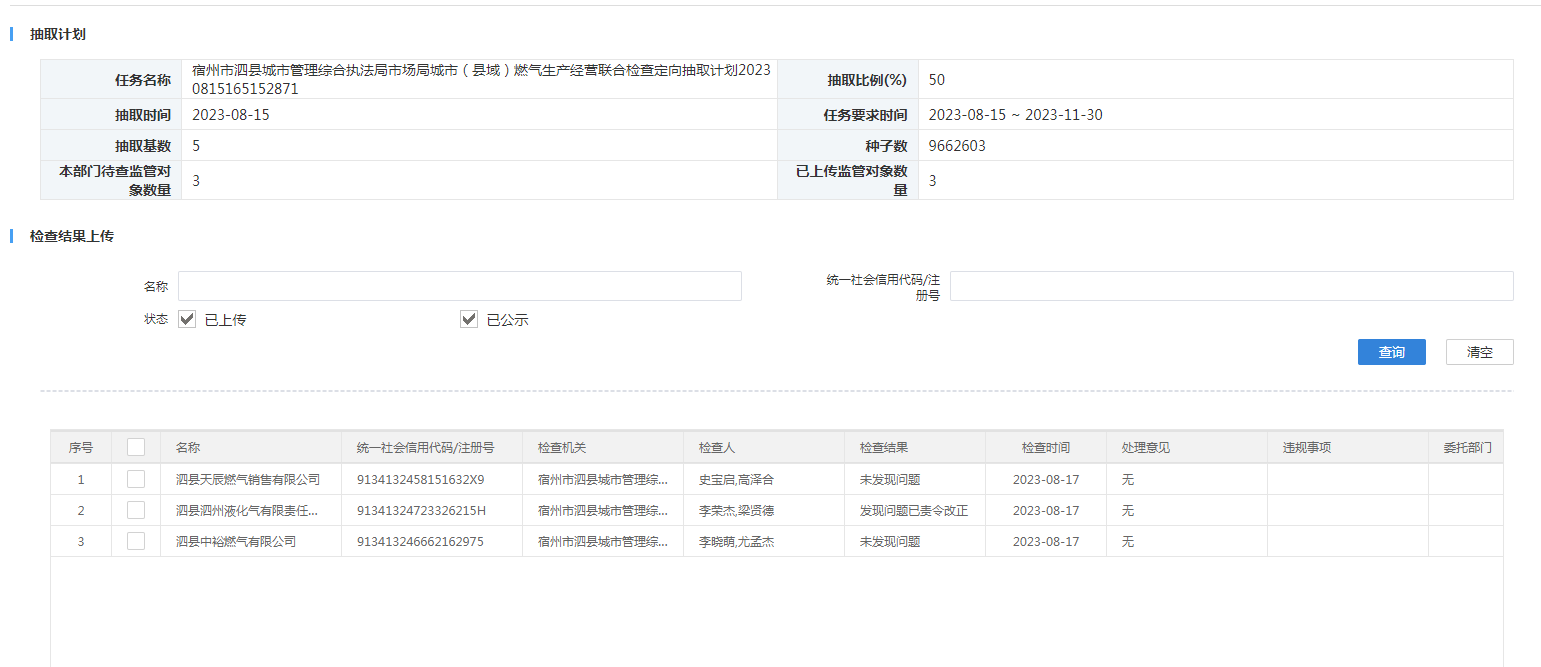Screen dimensions: 1541x667
Task: Check the select-all checkbox in table header
Action: pyautogui.click(x=136, y=447)
